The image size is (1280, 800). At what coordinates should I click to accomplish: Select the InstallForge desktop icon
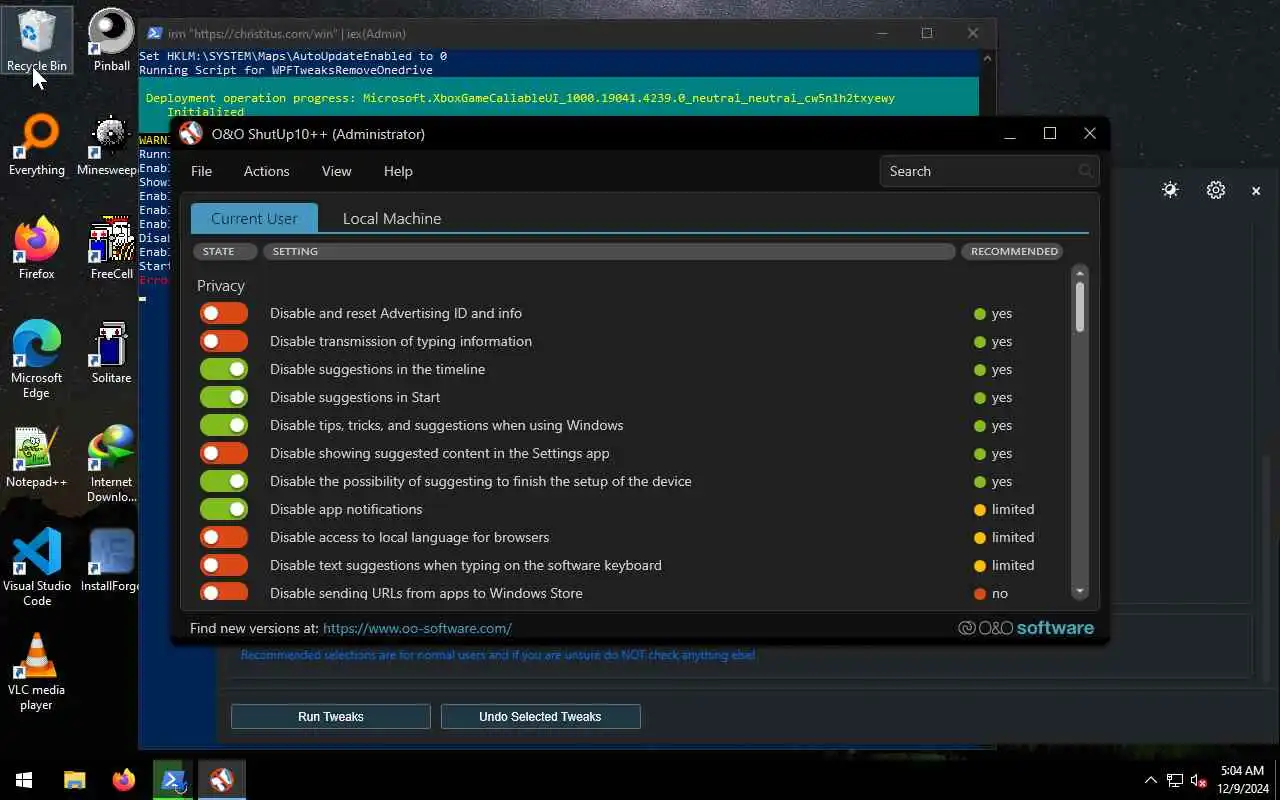[x=111, y=561]
